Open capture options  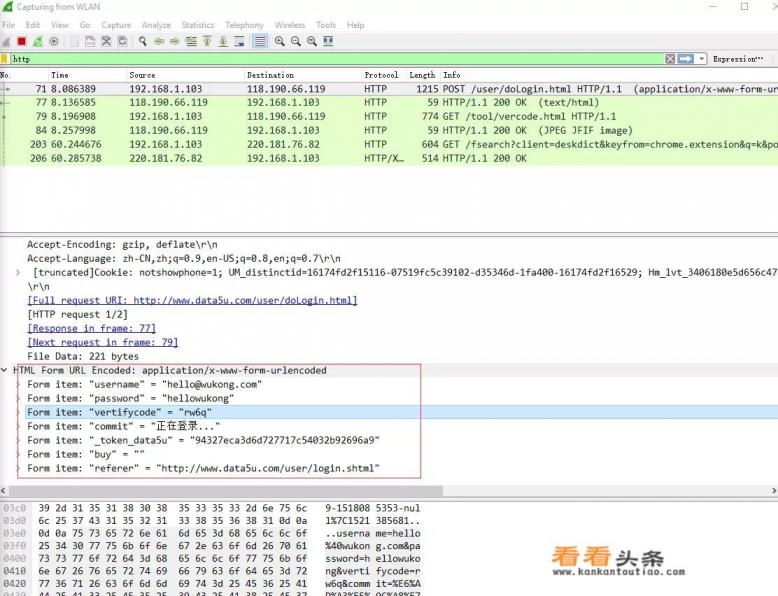[x=54, y=41]
